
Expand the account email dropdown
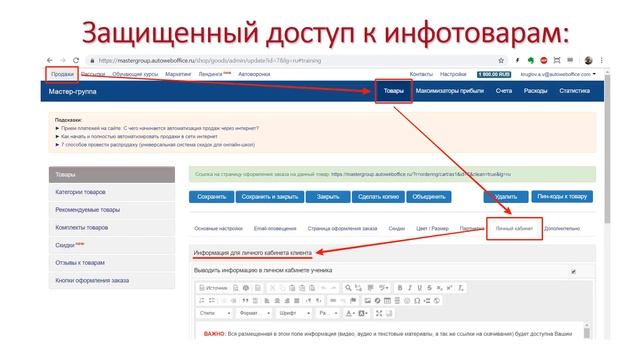point(558,74)
